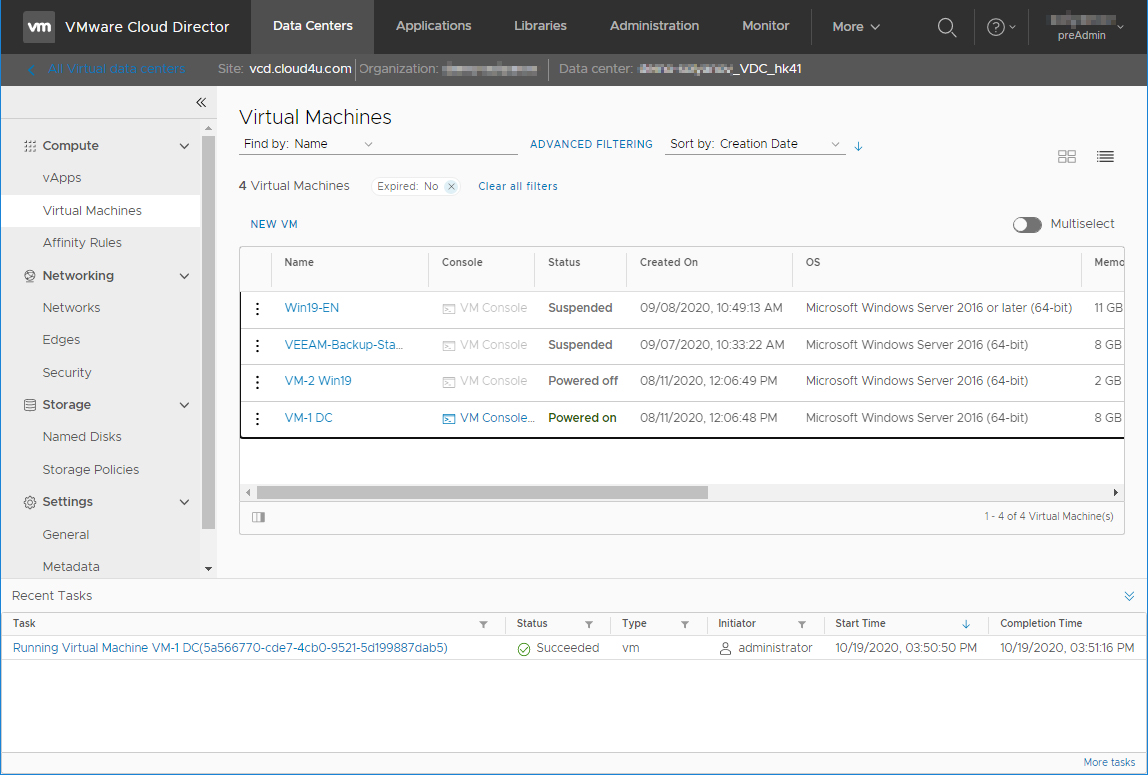Open actions menu for VM-1 DC

coord(257,419)
